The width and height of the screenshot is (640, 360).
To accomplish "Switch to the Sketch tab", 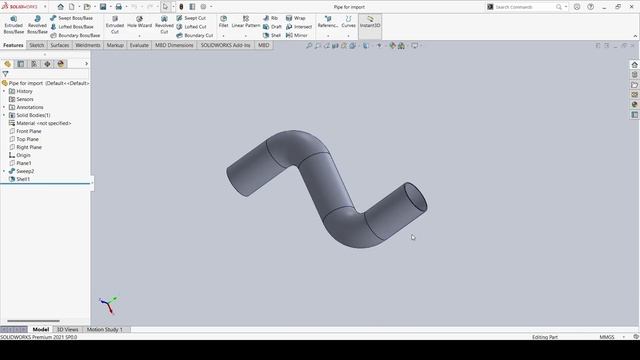I will pyautogui.click(x=36, y=45).
